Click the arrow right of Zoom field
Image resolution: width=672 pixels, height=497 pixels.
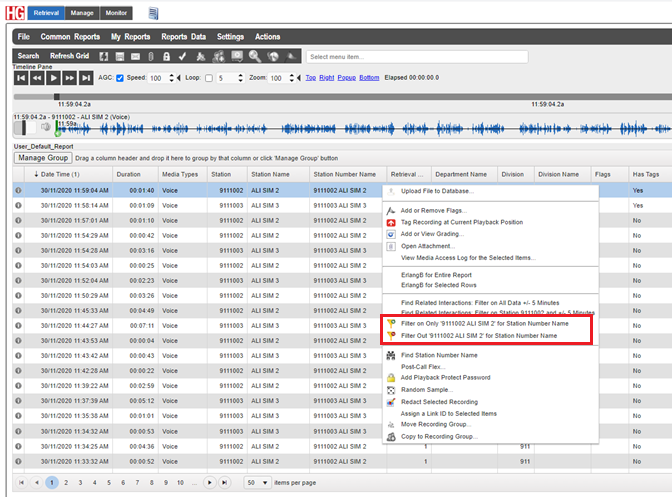(299, 78)
